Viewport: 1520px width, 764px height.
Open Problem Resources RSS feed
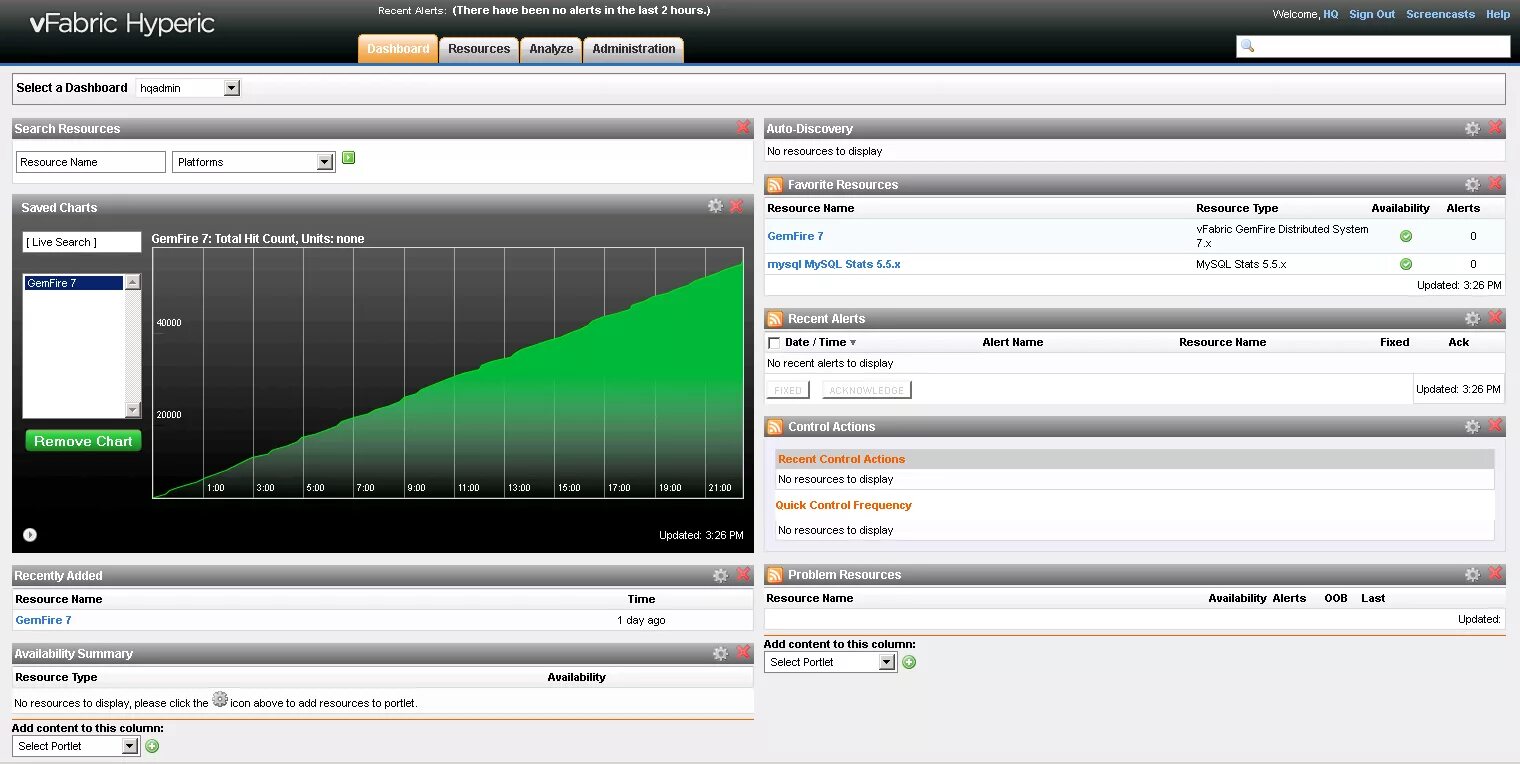tap(774, 575)
